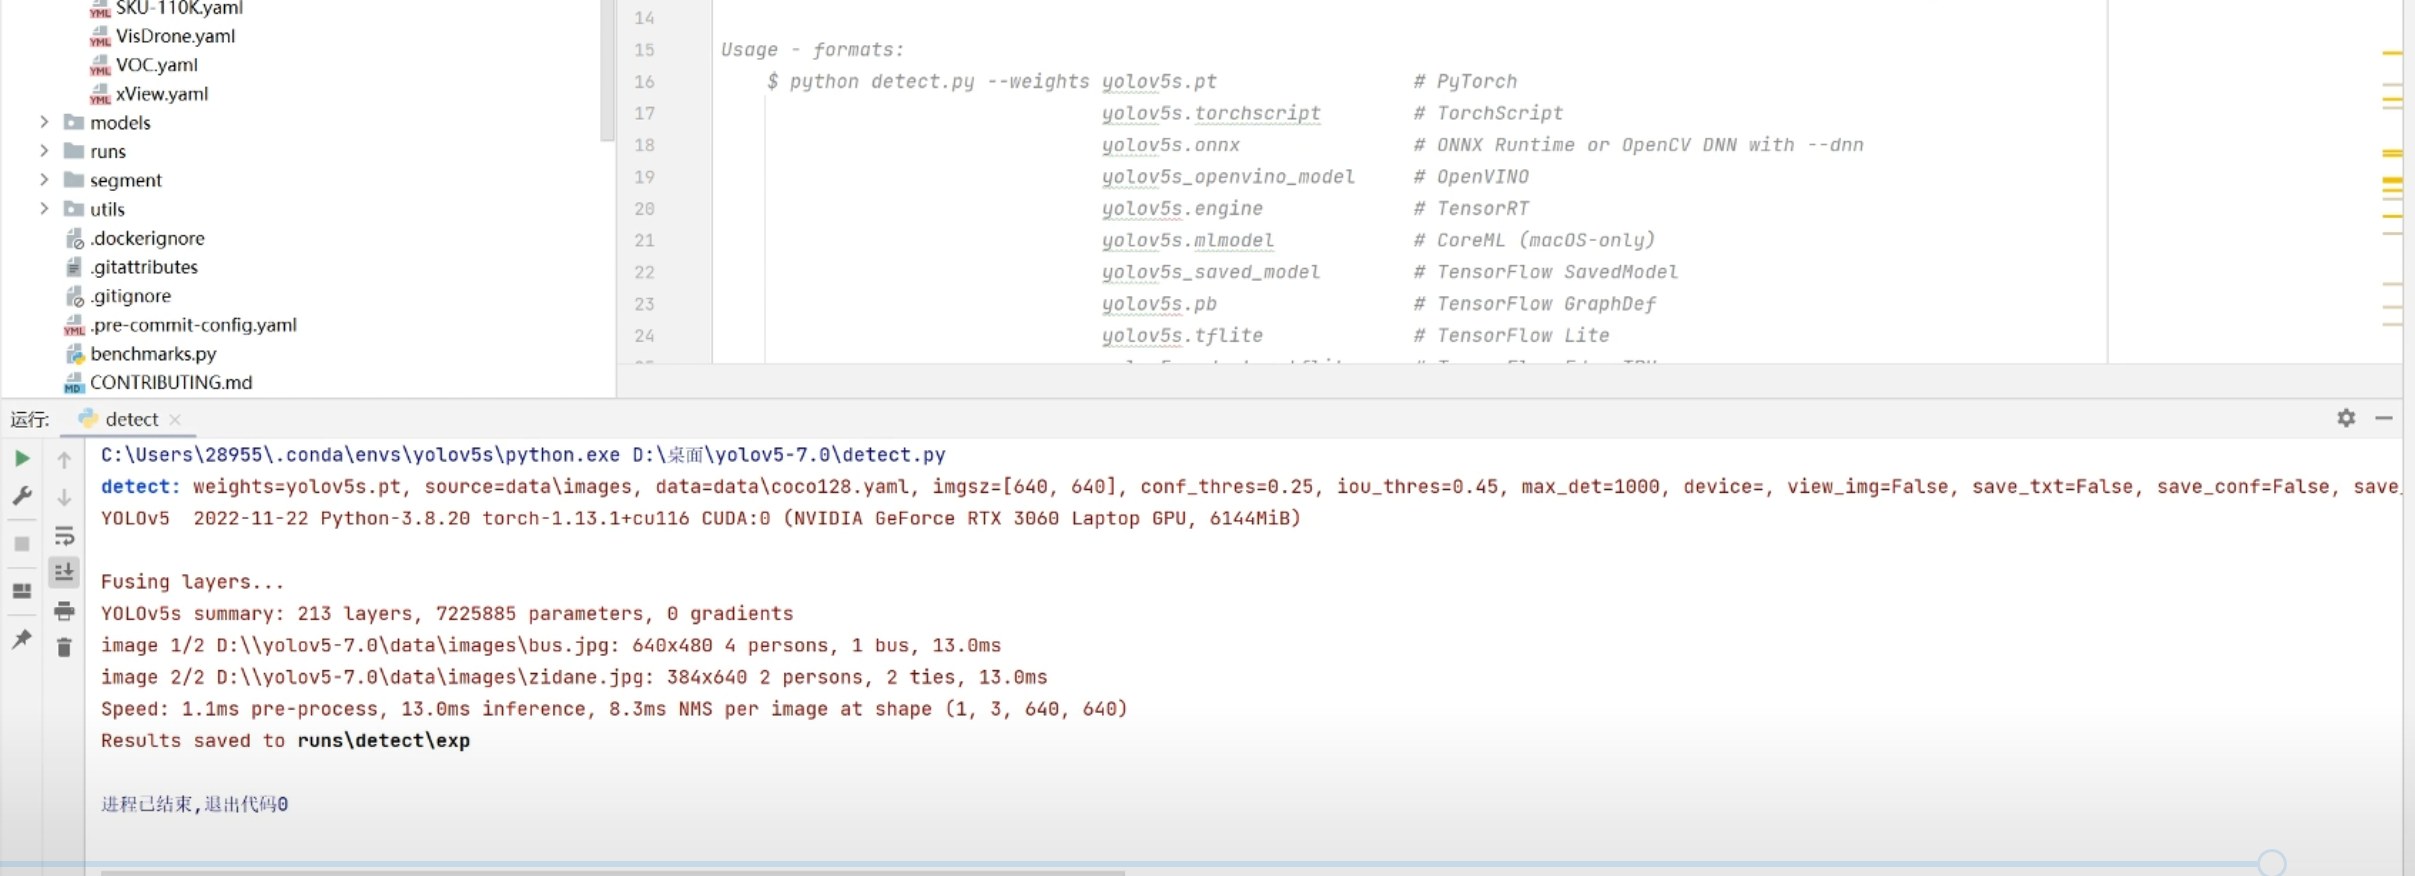The height and width of the screenshot is (876, 2415).
Task: Expand the models folder
Action: (44, 122)
